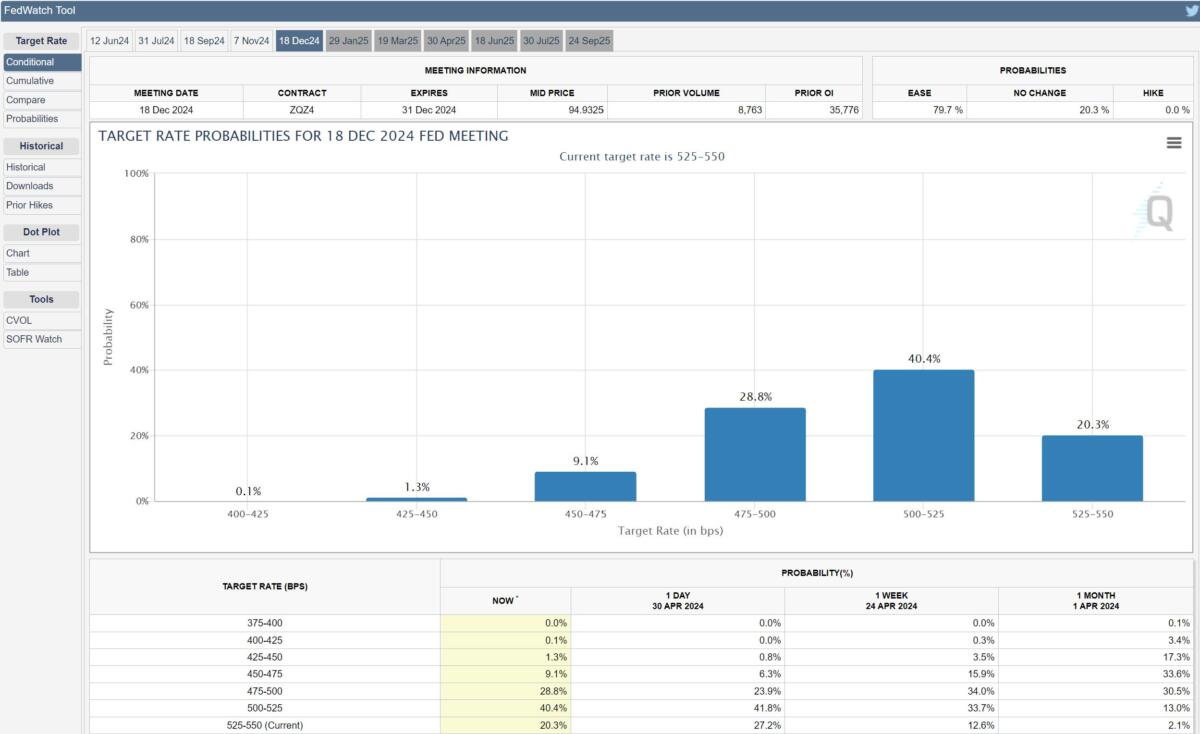Click the Twitter bird icon
1200x734 pixels.
coord(1191,11)
